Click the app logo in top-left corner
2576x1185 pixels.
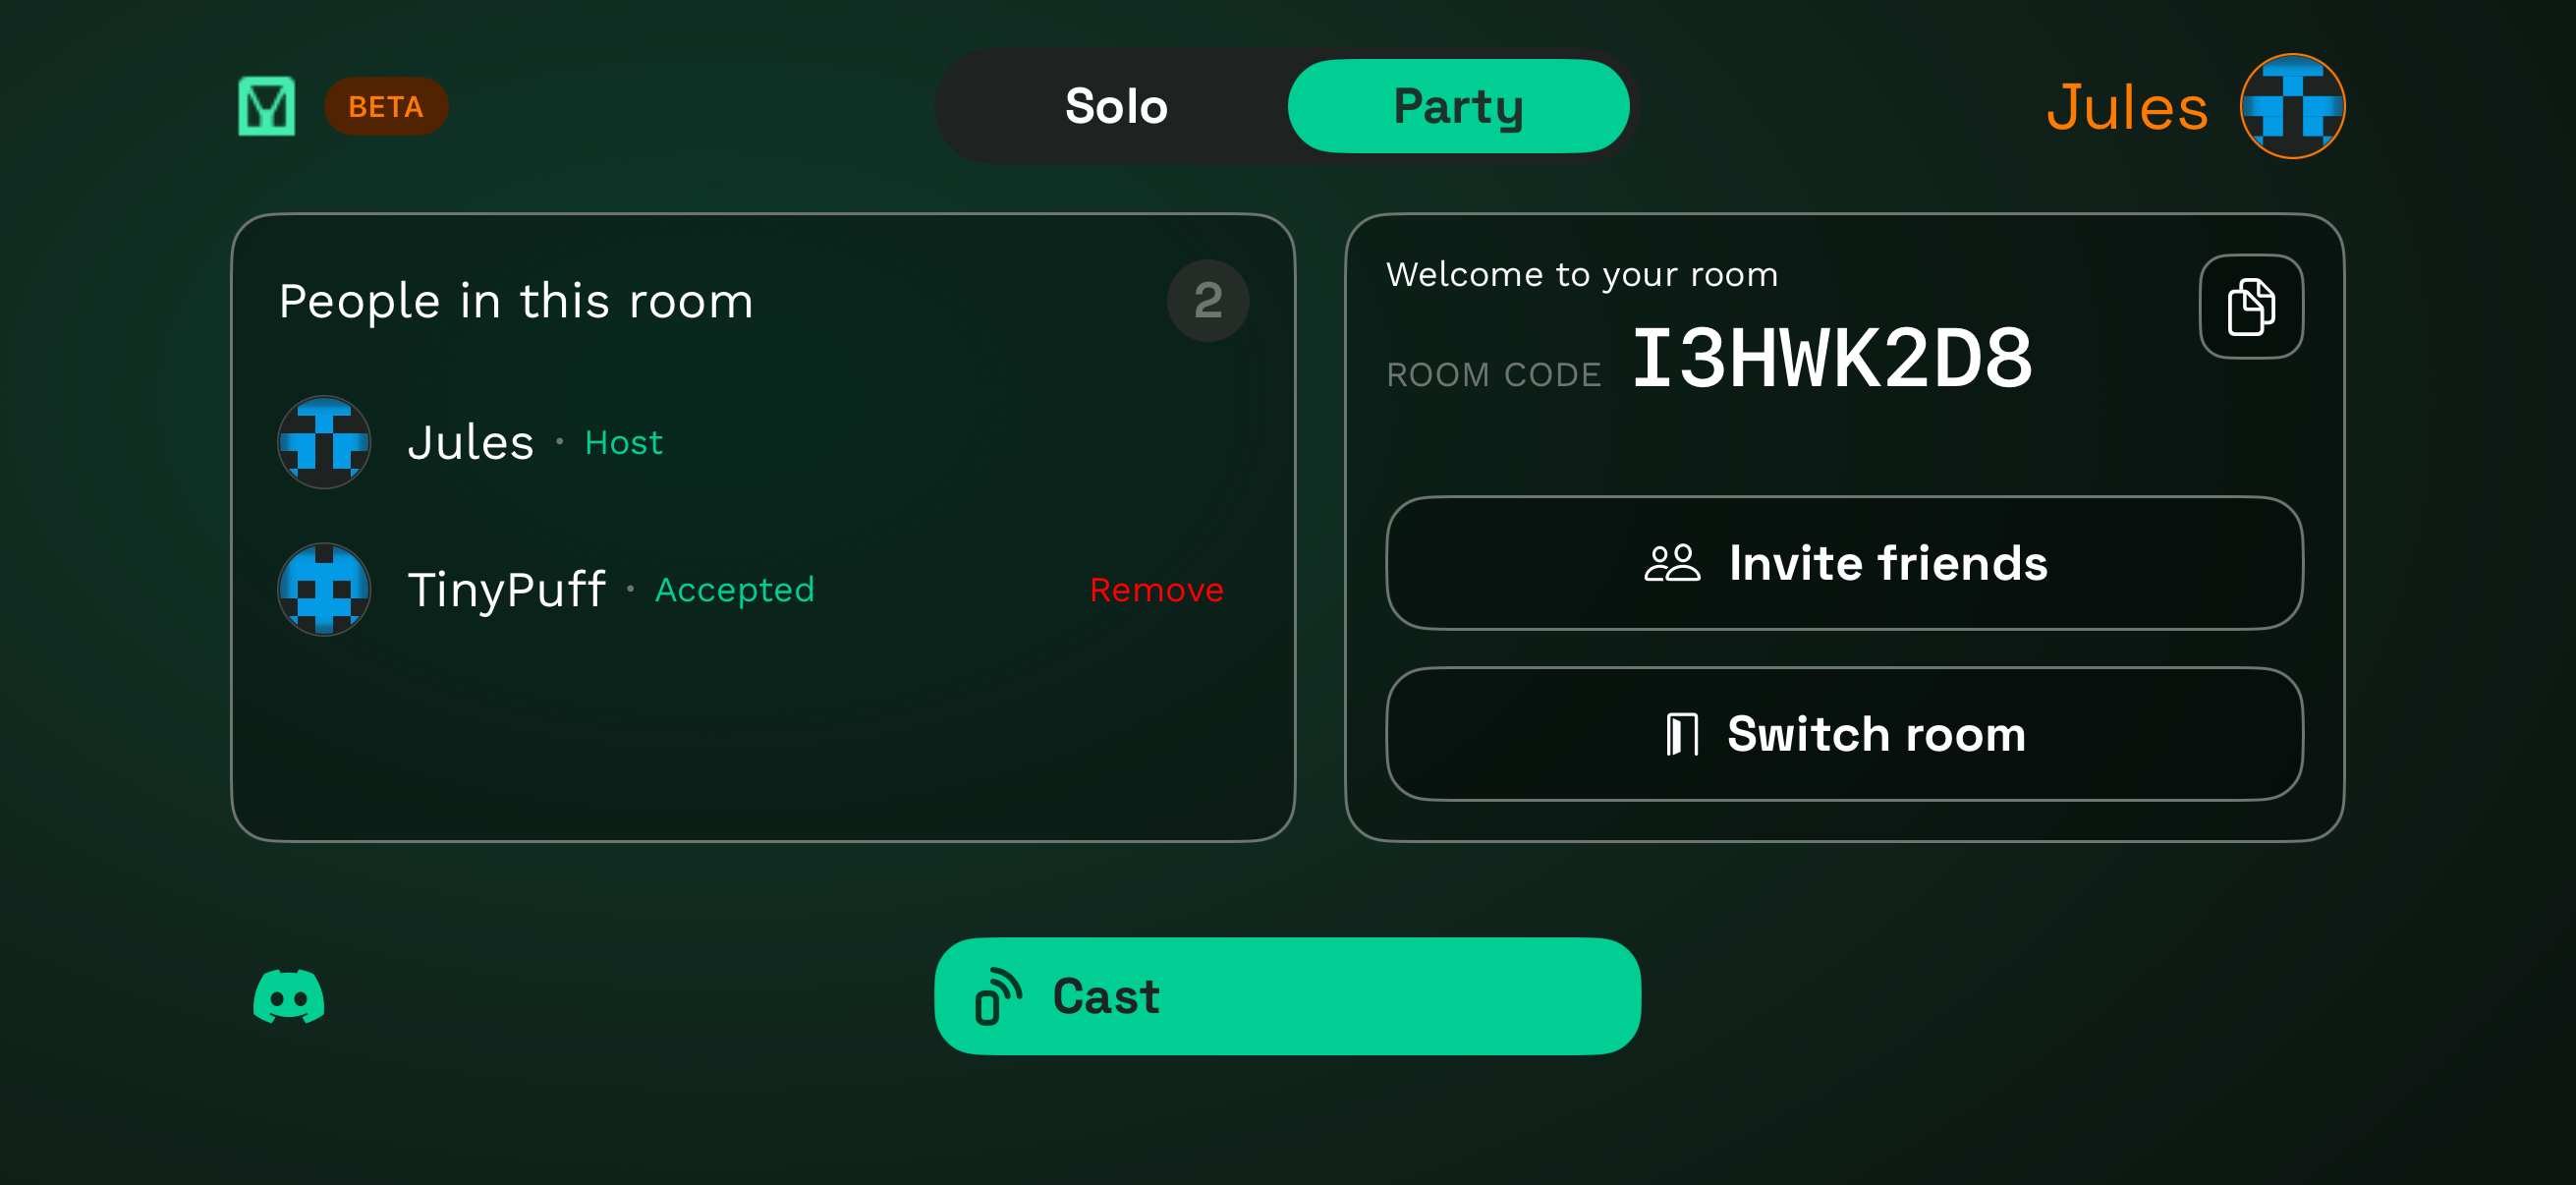[266, 105]
